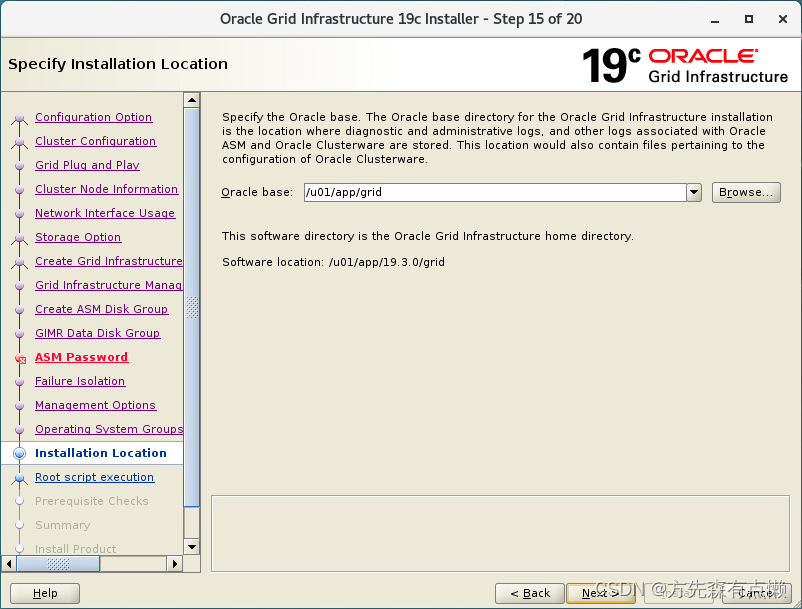The width and height of the screenshot is (802, 609).
Task: Click the step list scroll down arrow
Action: pos(192,547)
